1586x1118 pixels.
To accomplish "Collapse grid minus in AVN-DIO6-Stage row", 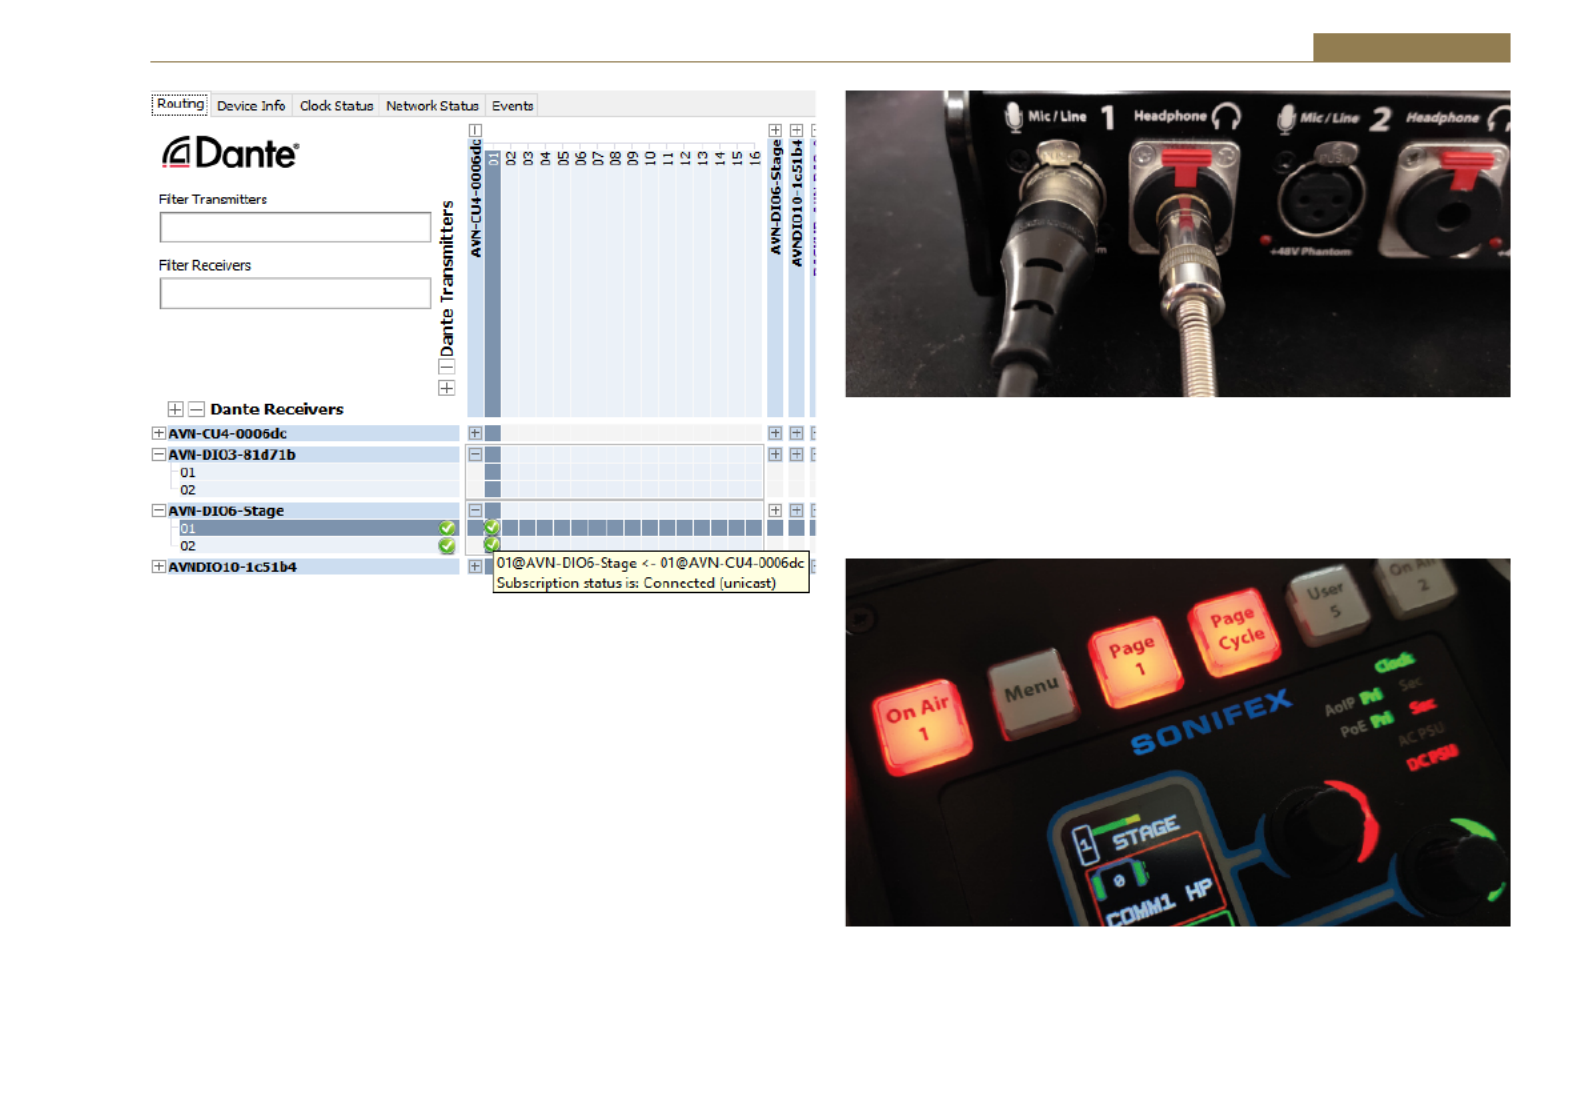I will (476, 510).
